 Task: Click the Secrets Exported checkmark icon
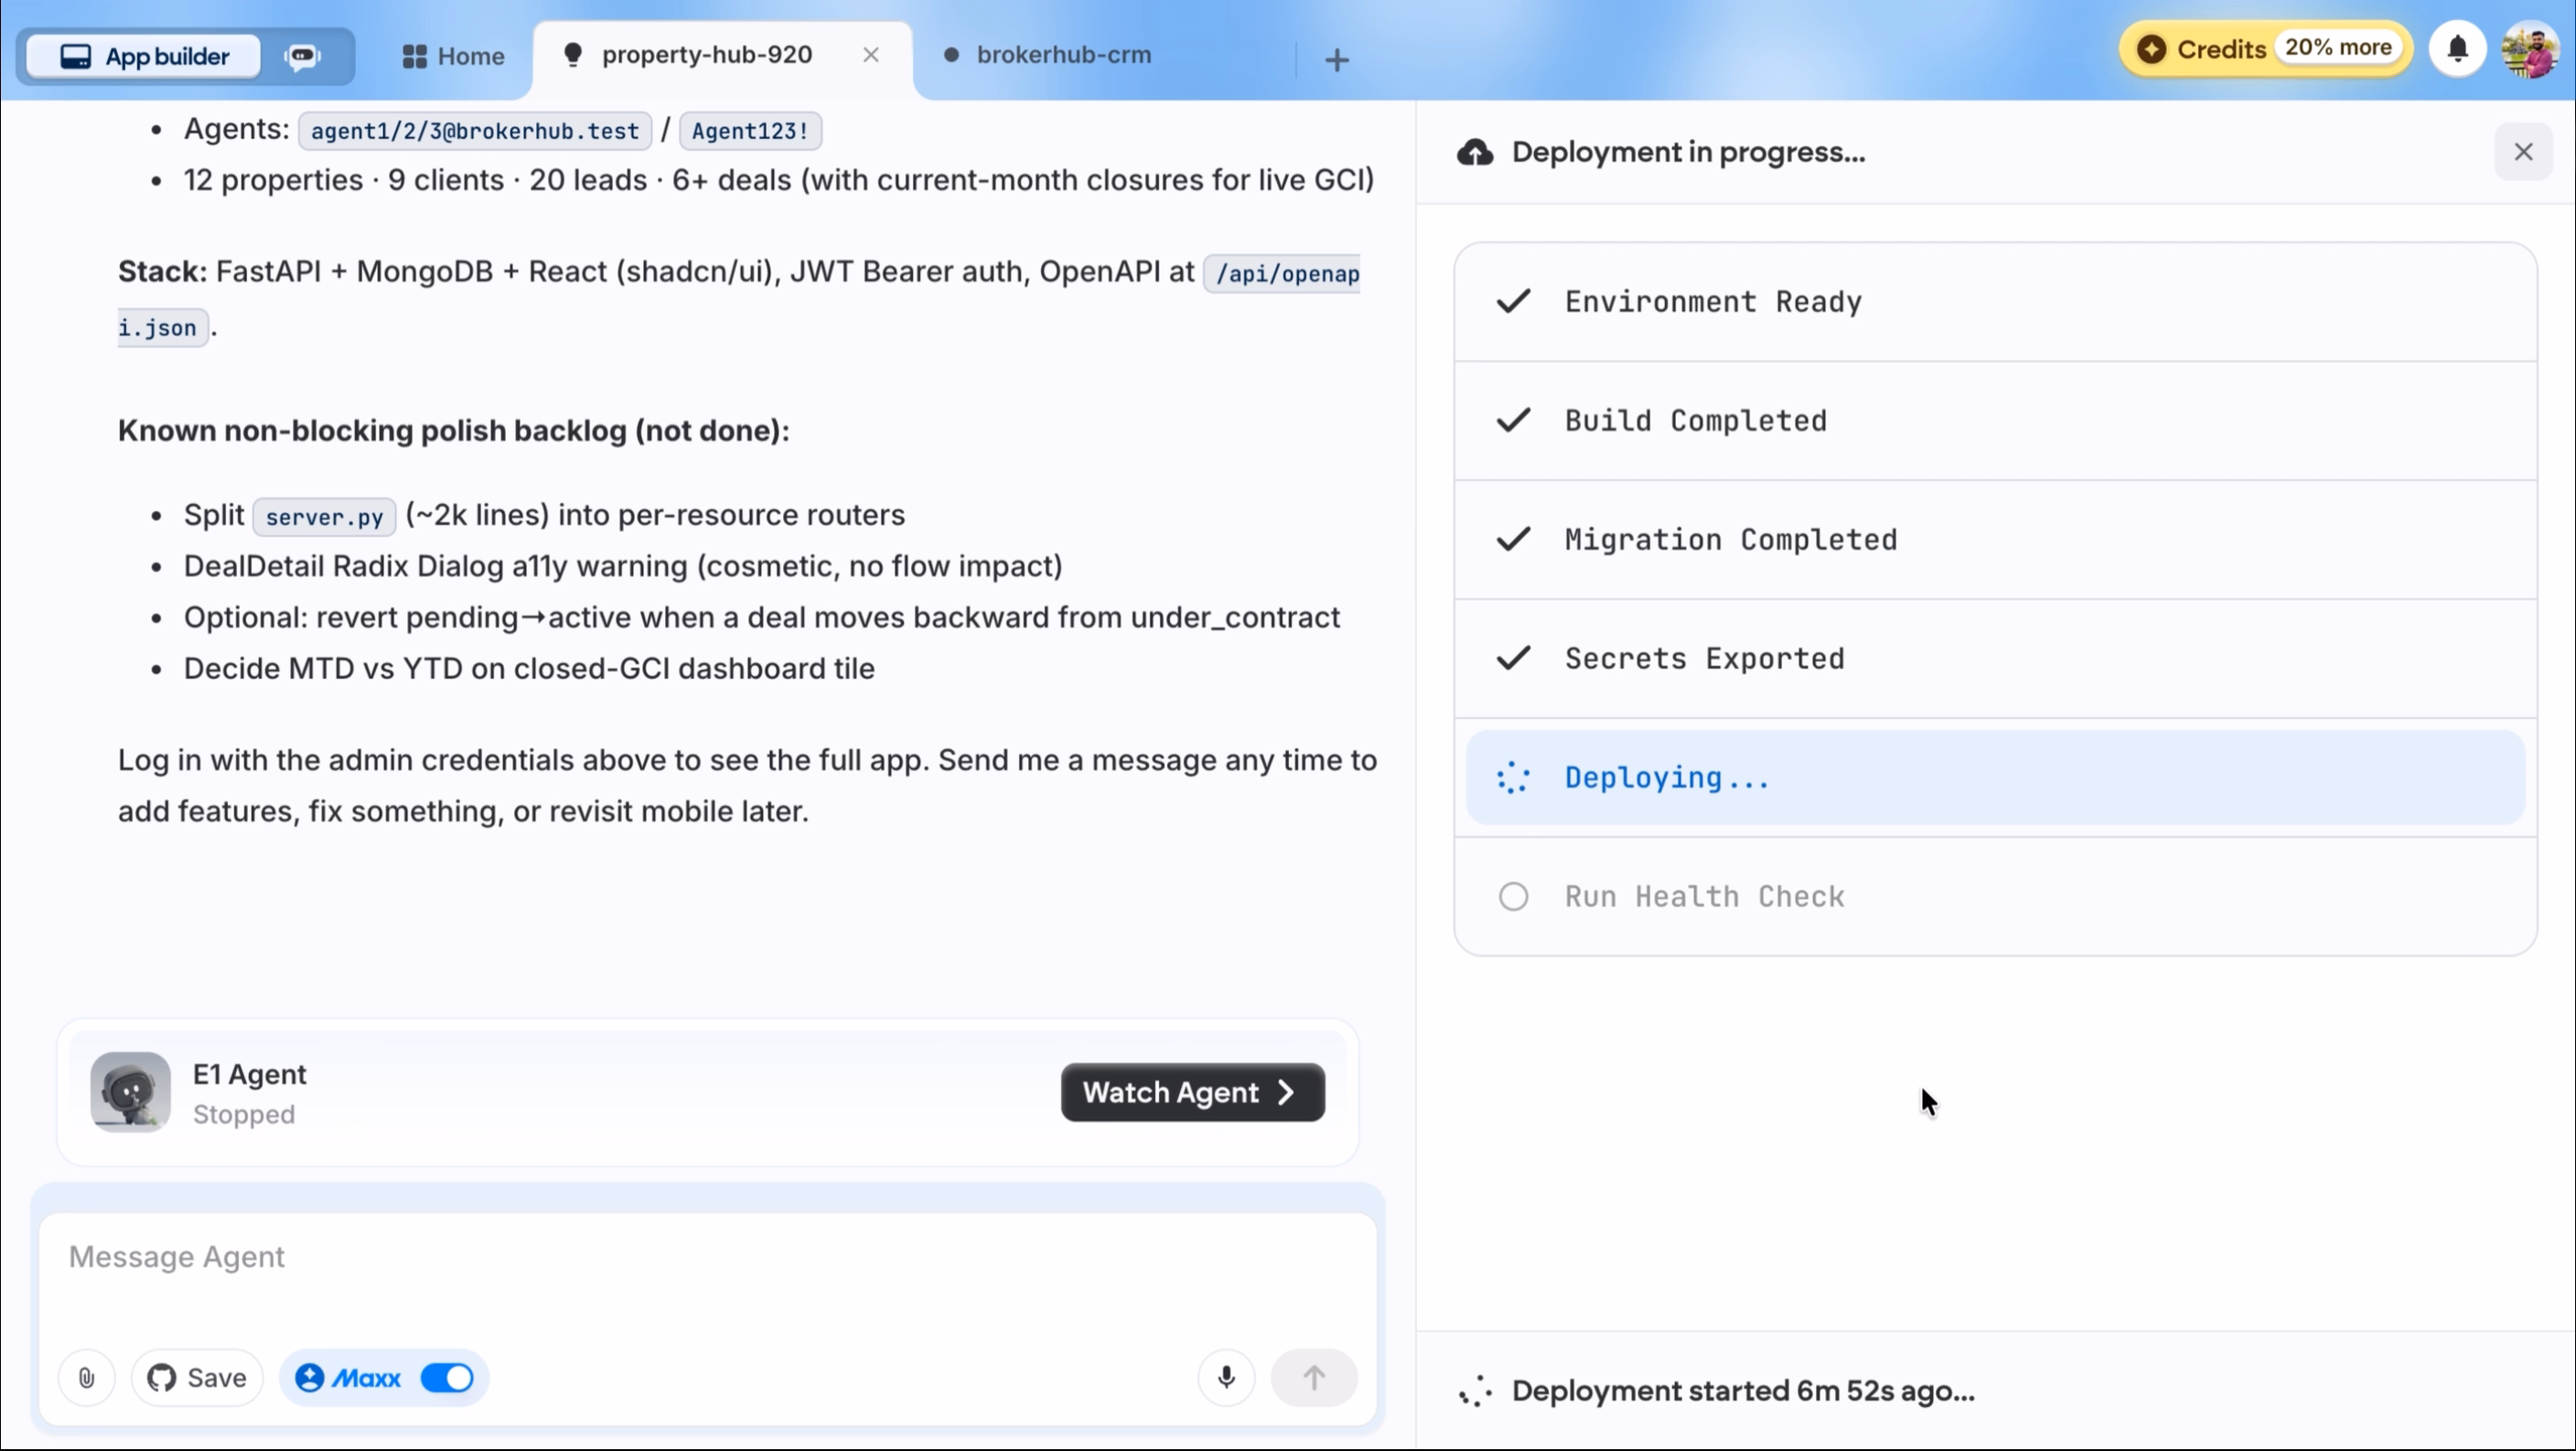(1513, 658)
